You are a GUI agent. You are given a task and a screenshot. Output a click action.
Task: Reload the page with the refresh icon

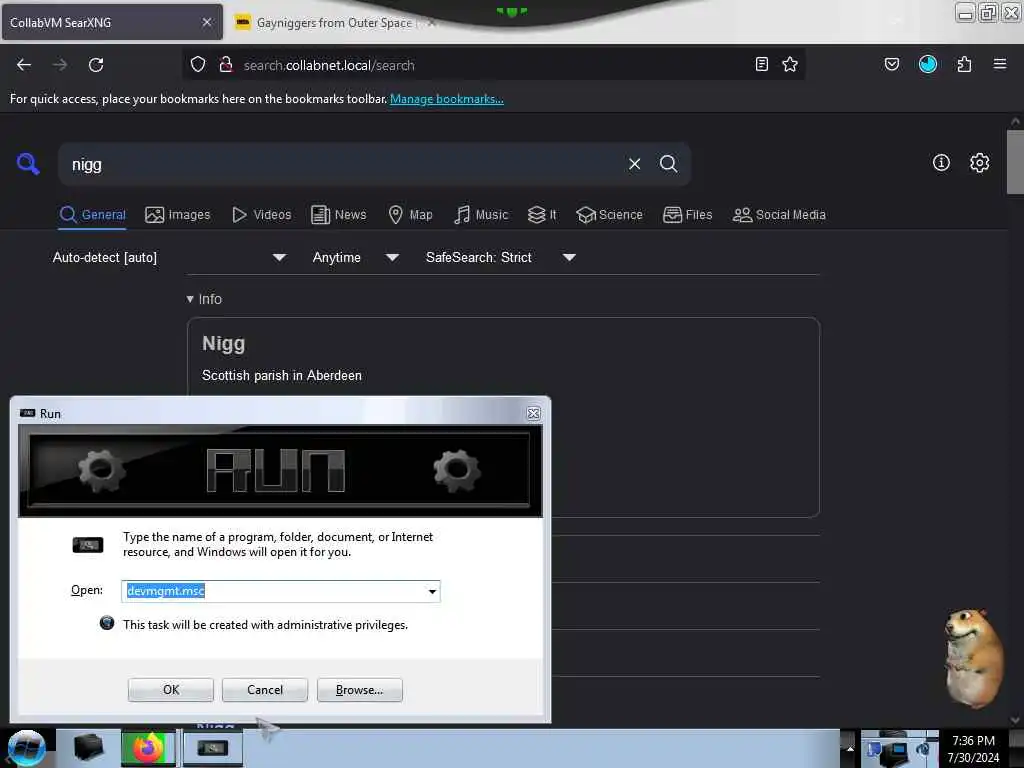pyautogui.click(x=96, y=65)
